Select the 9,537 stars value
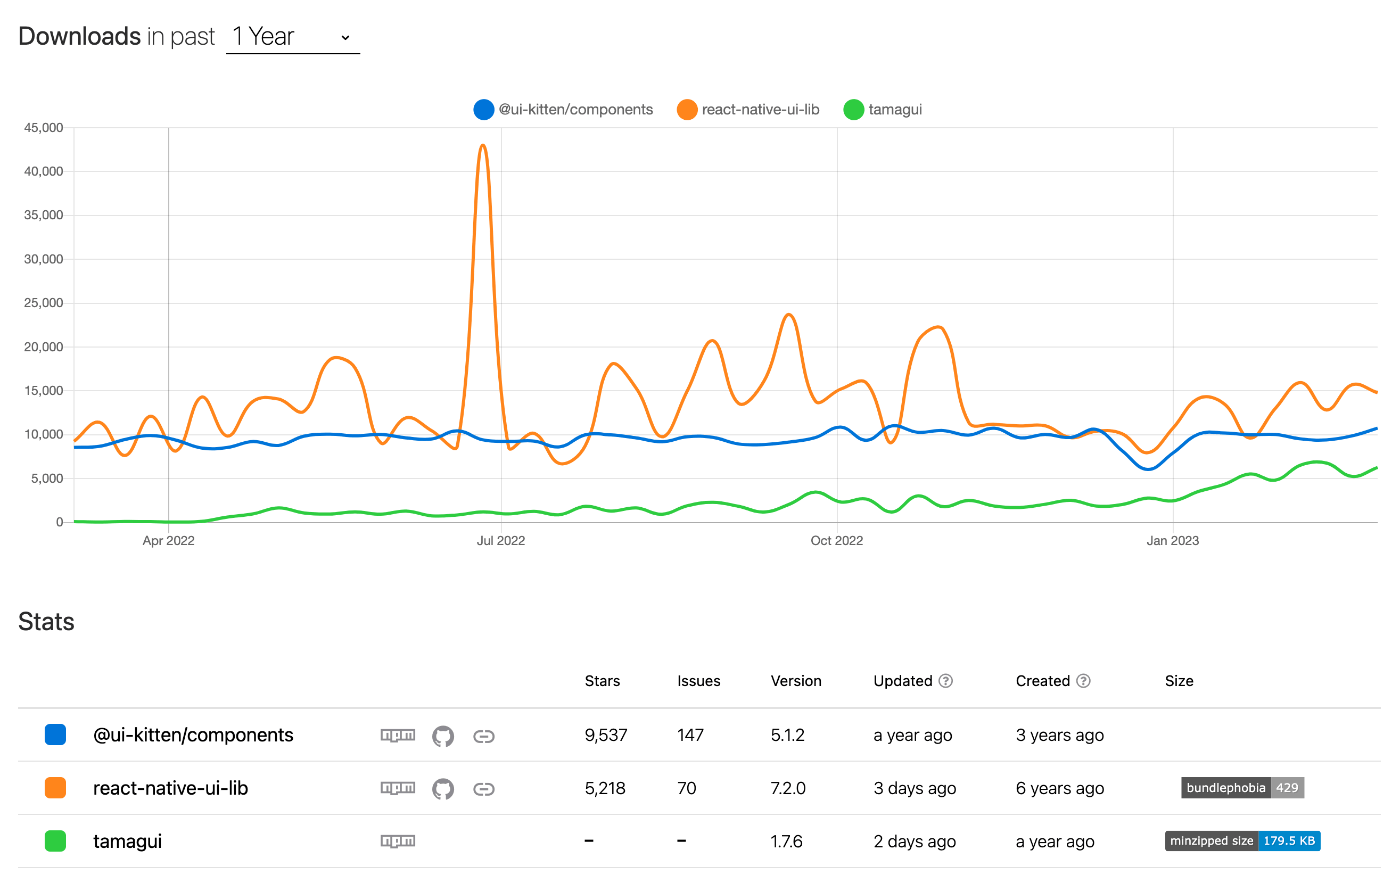 tap(606, 735)
